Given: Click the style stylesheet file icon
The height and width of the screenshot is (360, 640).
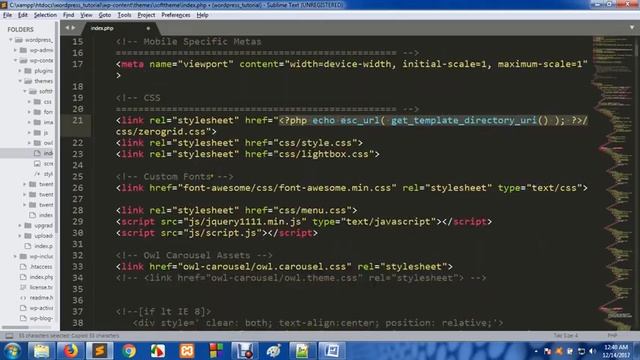Looking at the screenshot, I should [37, 174].
